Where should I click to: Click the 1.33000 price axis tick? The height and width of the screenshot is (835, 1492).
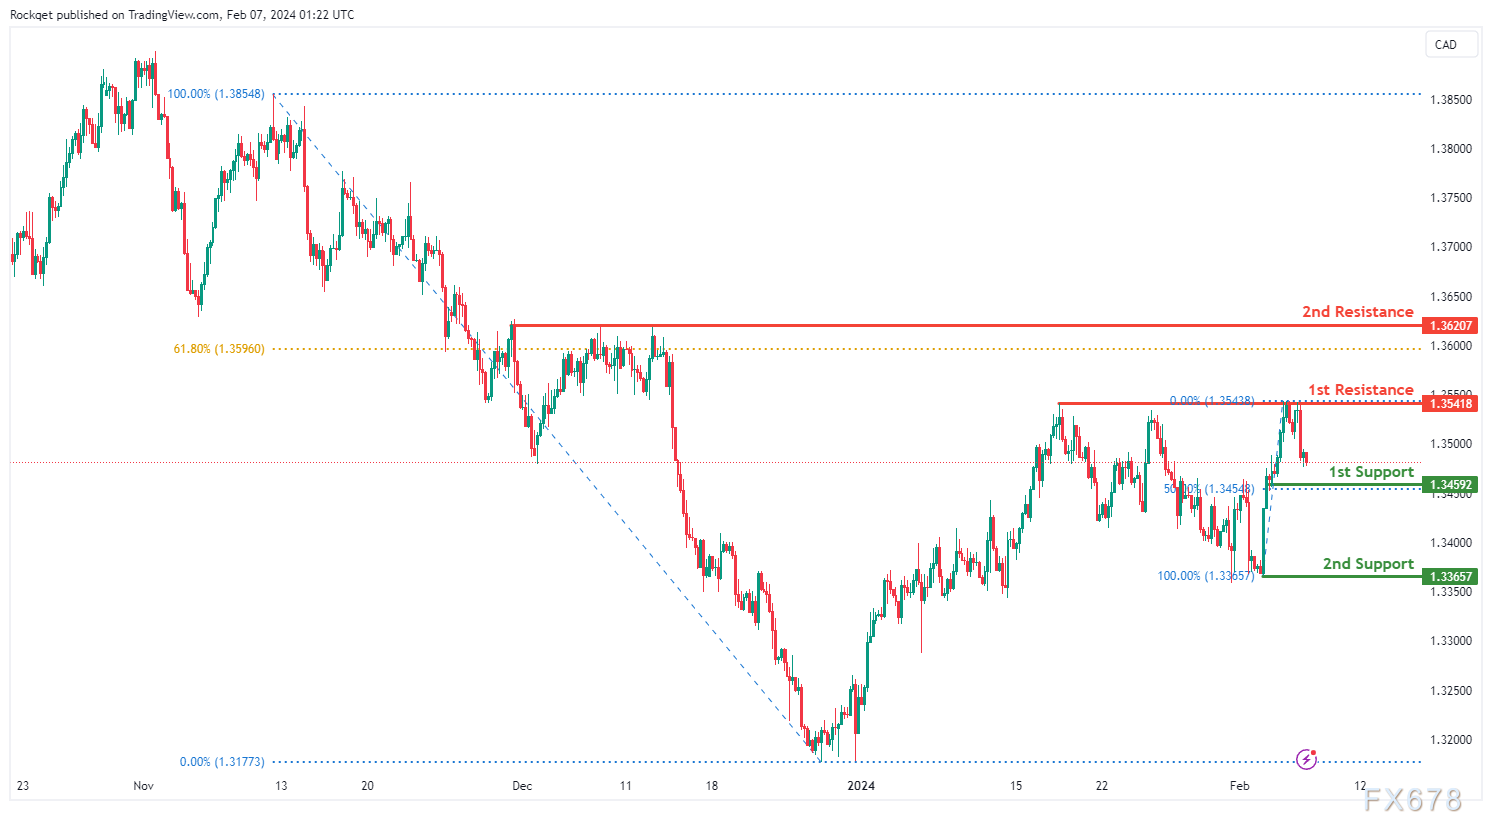click(x=1451, y=641)
